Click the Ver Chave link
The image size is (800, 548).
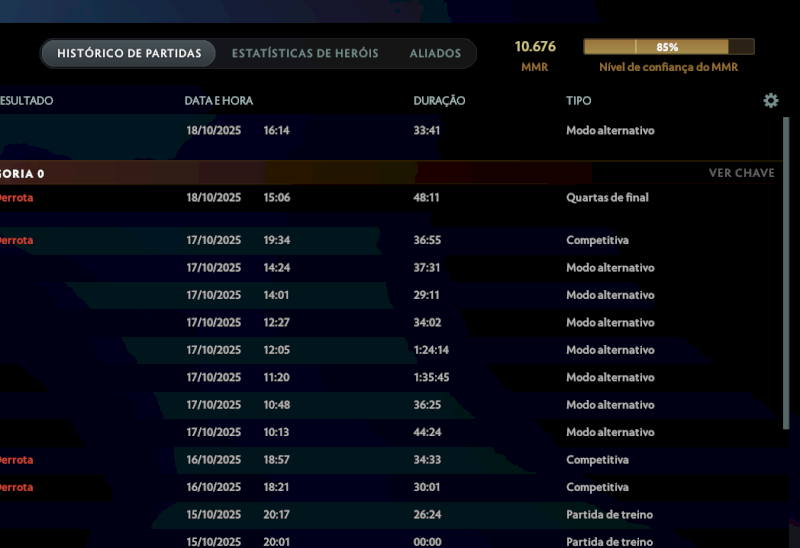coord(741,173)
